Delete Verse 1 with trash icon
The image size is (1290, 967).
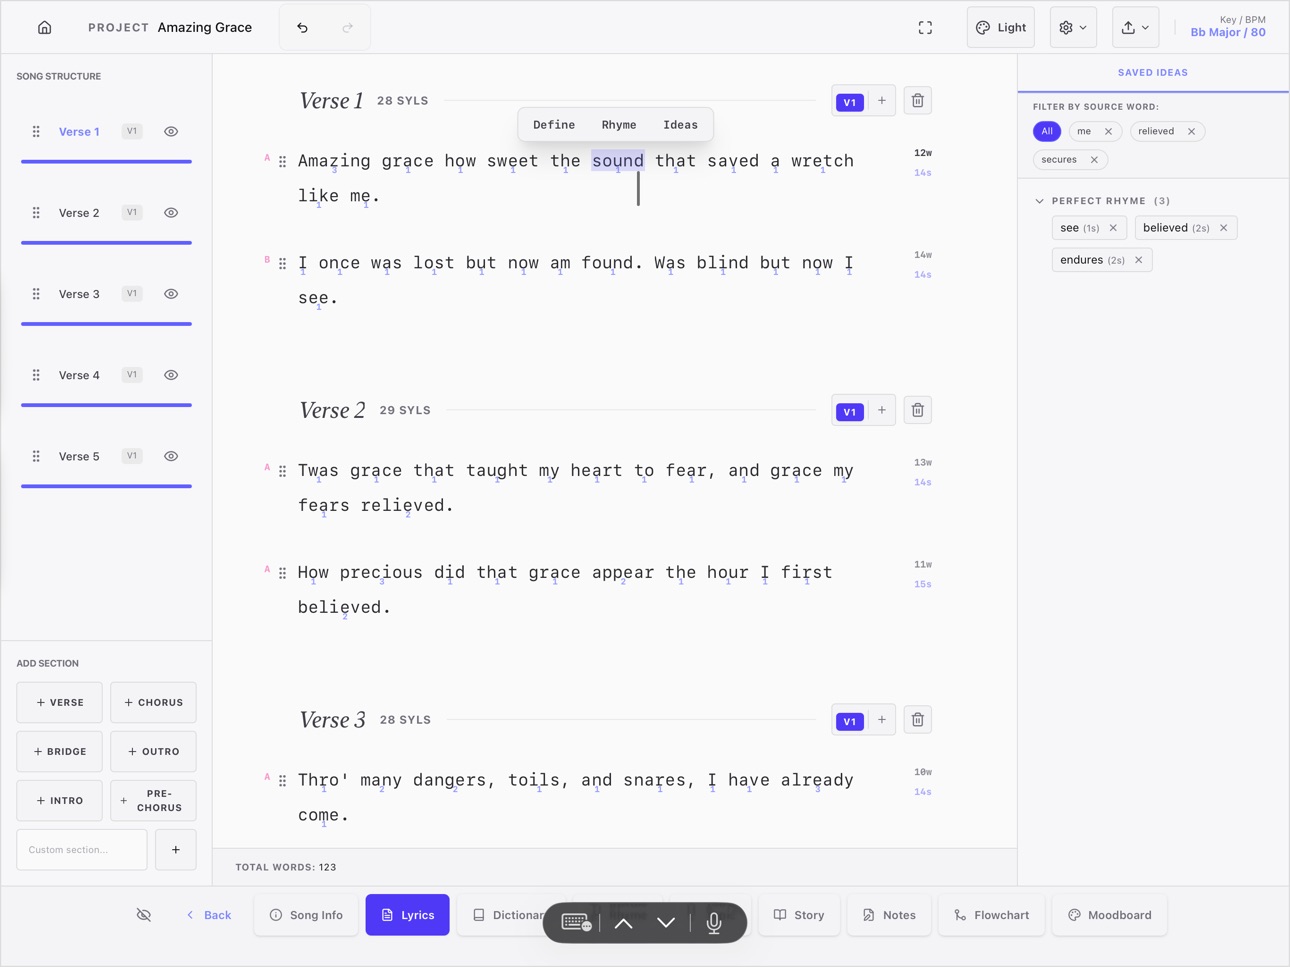(x=918, y=101)
